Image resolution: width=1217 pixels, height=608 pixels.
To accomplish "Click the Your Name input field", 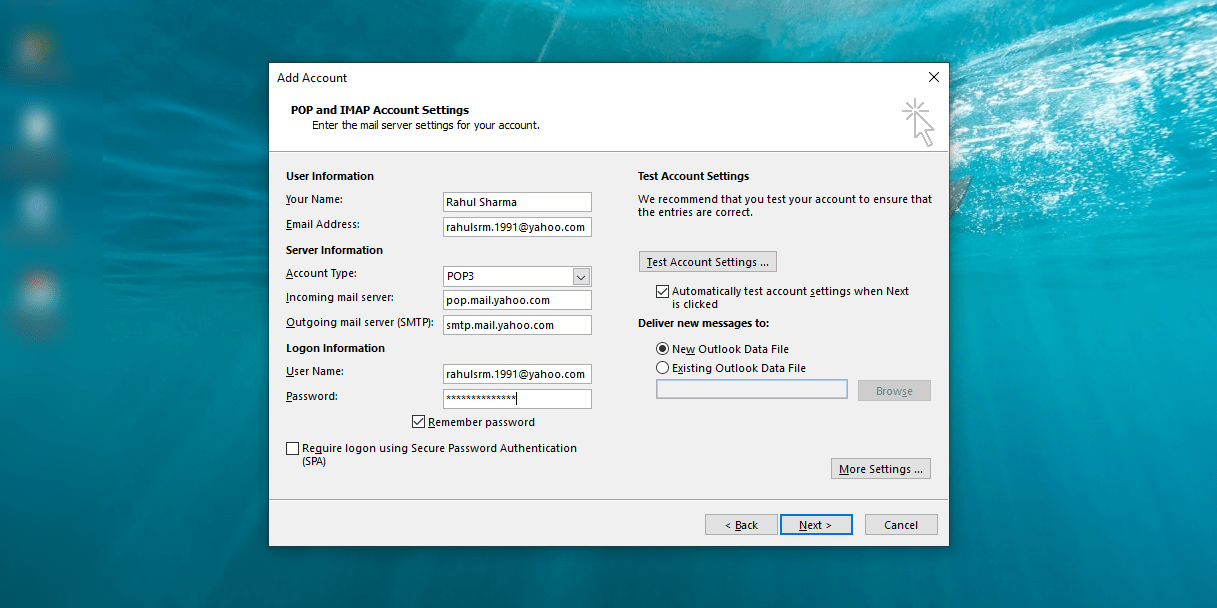I will (x=517, y=202).
